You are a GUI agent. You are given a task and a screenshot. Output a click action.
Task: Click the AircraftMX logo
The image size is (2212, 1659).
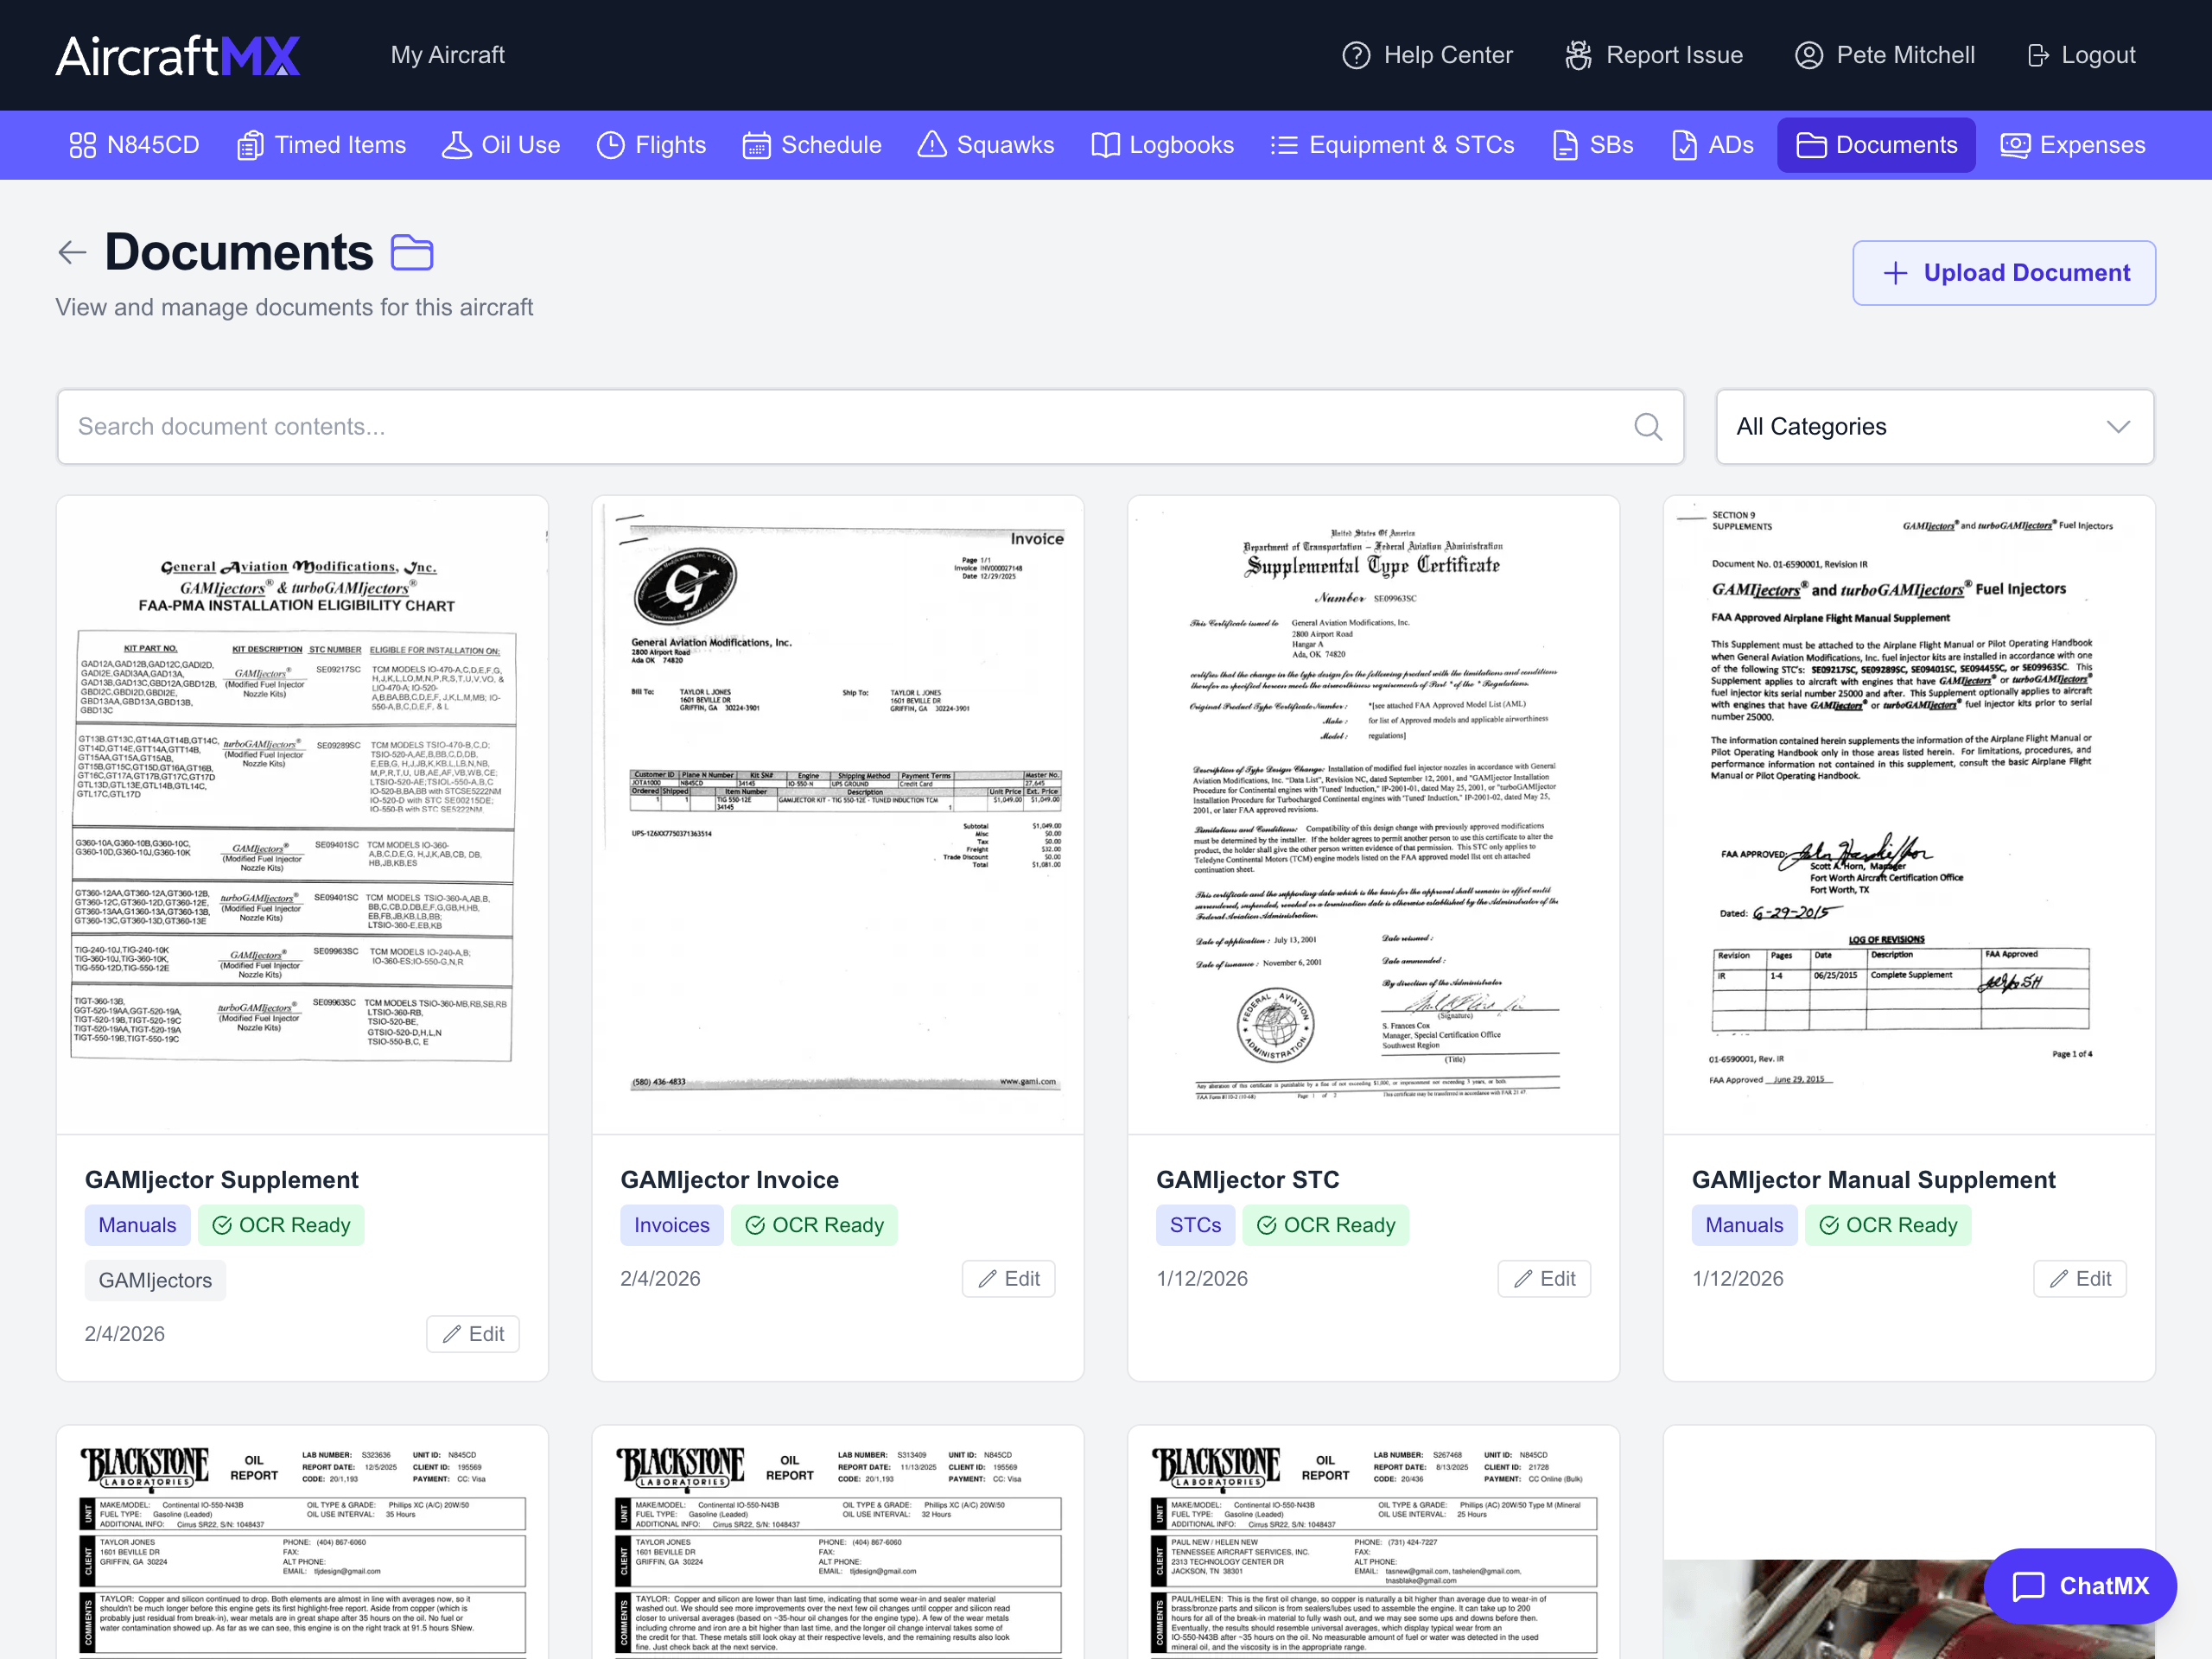pyautogui.click(x=178, y=55)
